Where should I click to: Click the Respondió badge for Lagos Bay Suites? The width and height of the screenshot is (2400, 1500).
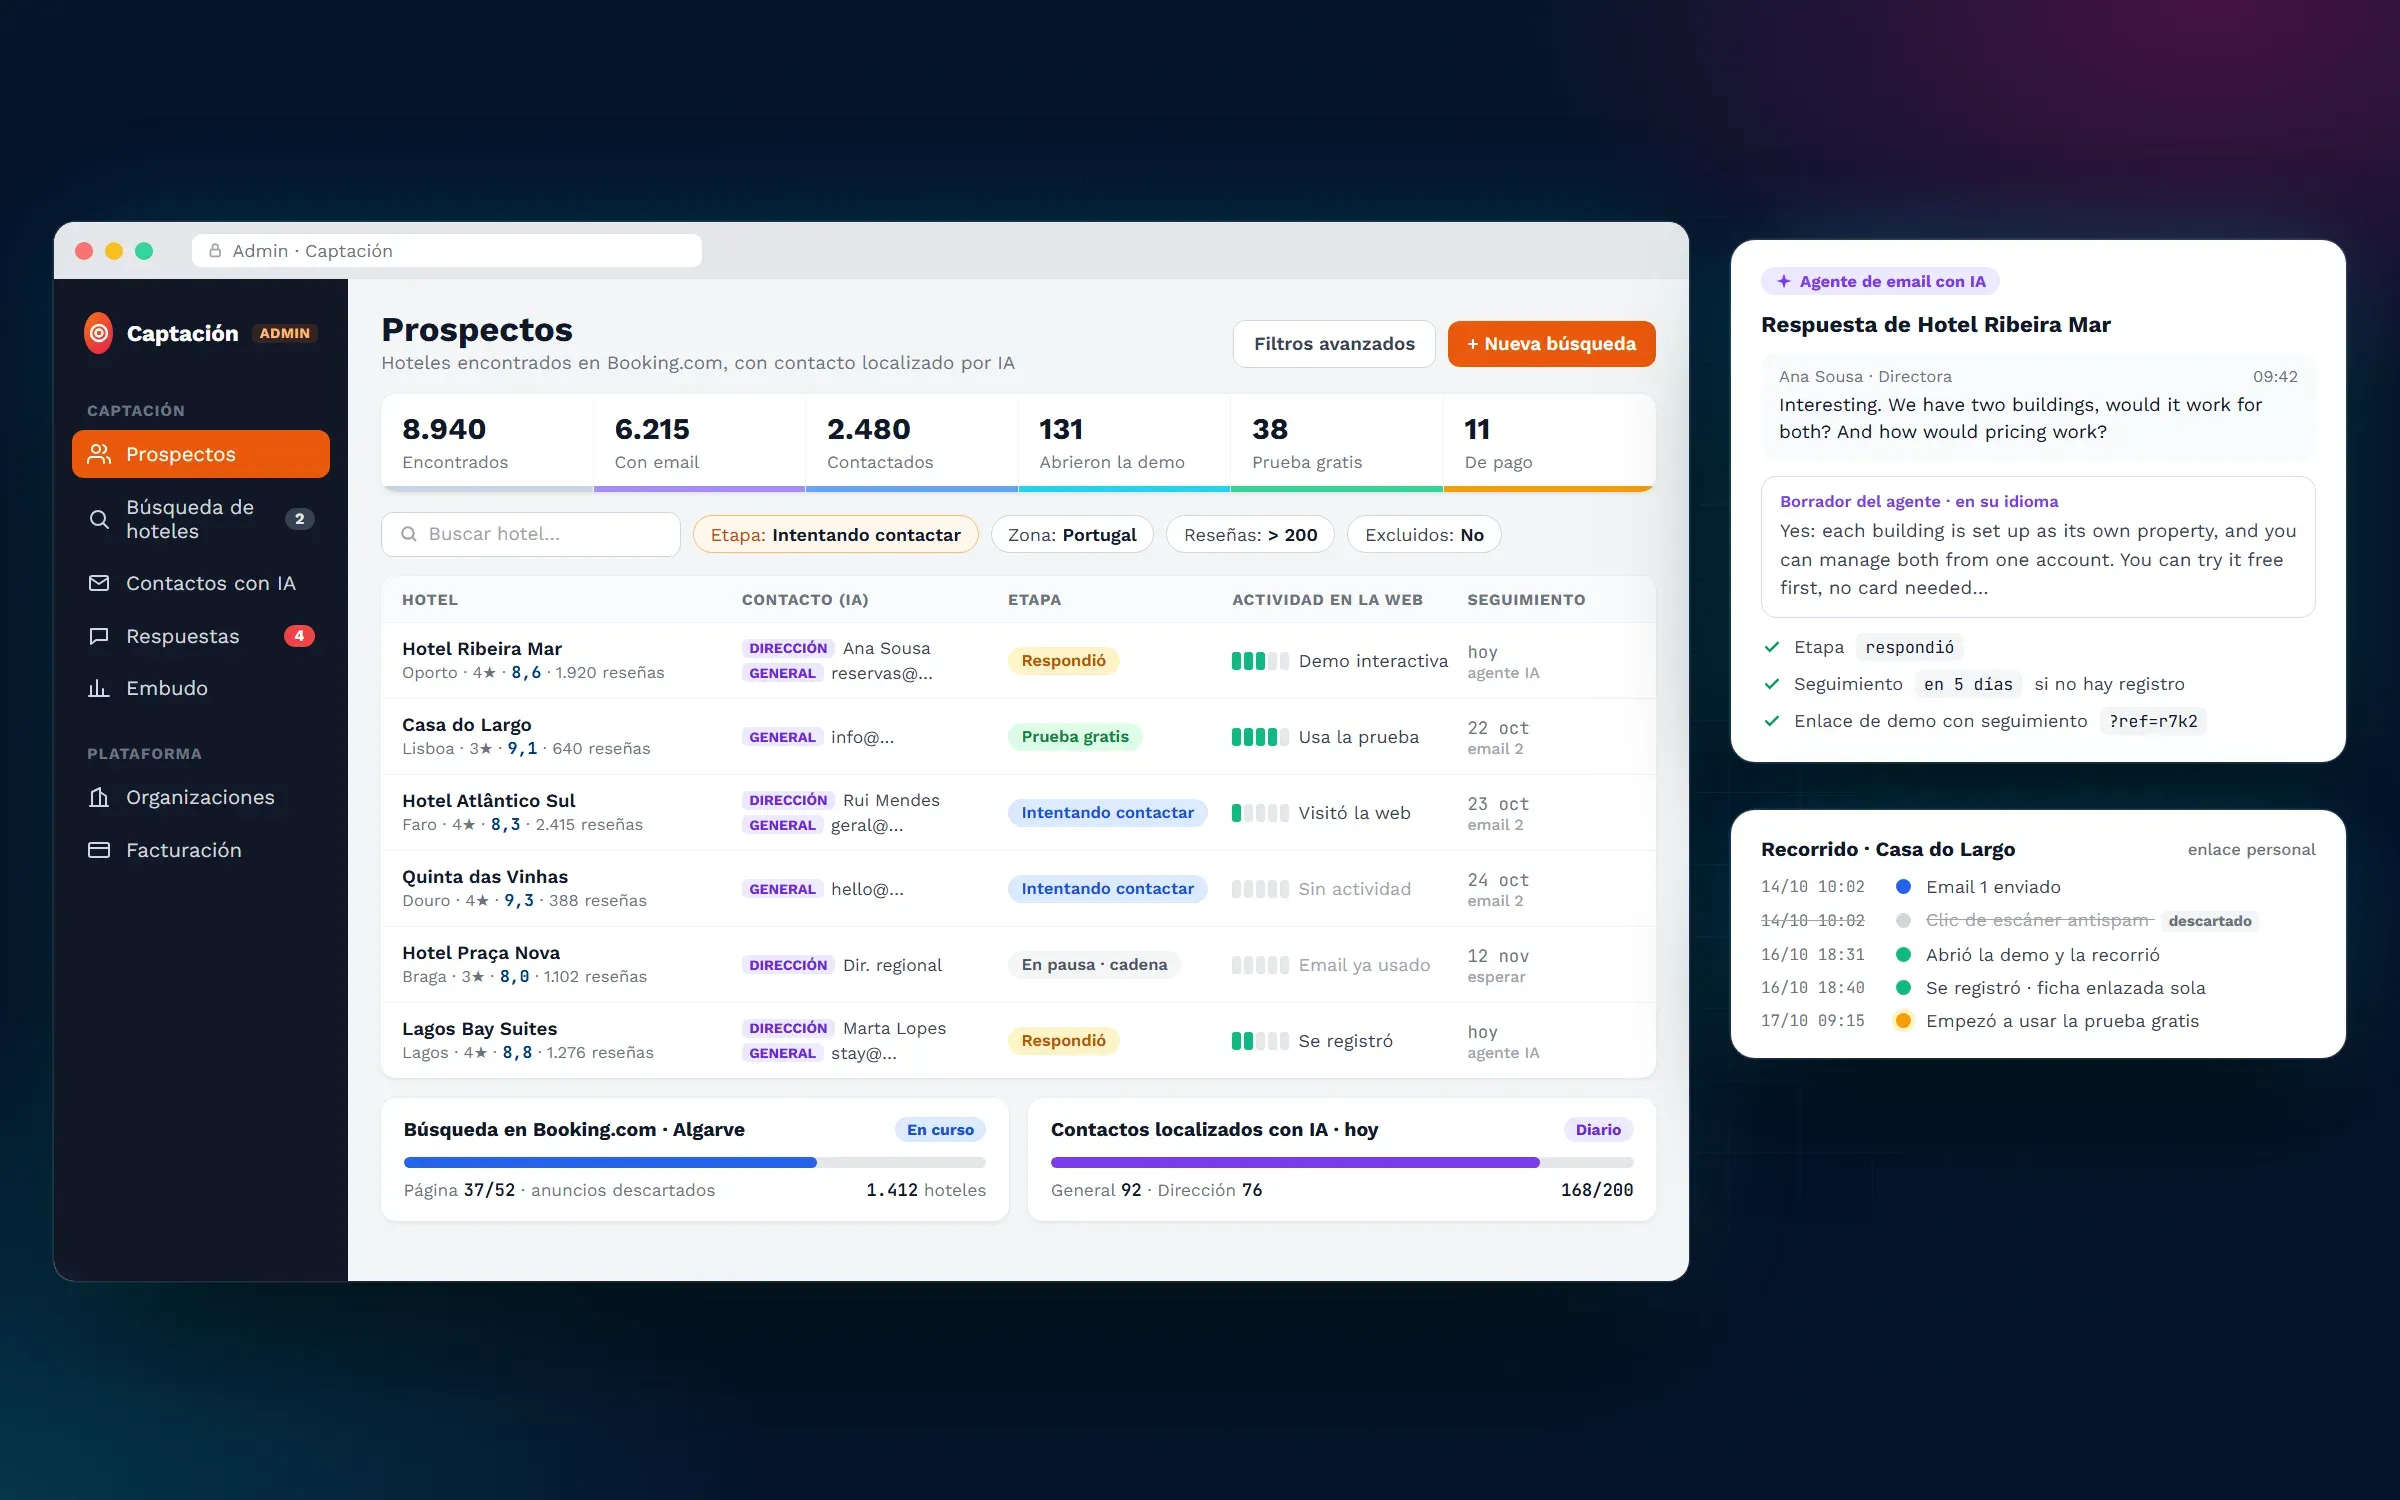pos(1063,1041)
